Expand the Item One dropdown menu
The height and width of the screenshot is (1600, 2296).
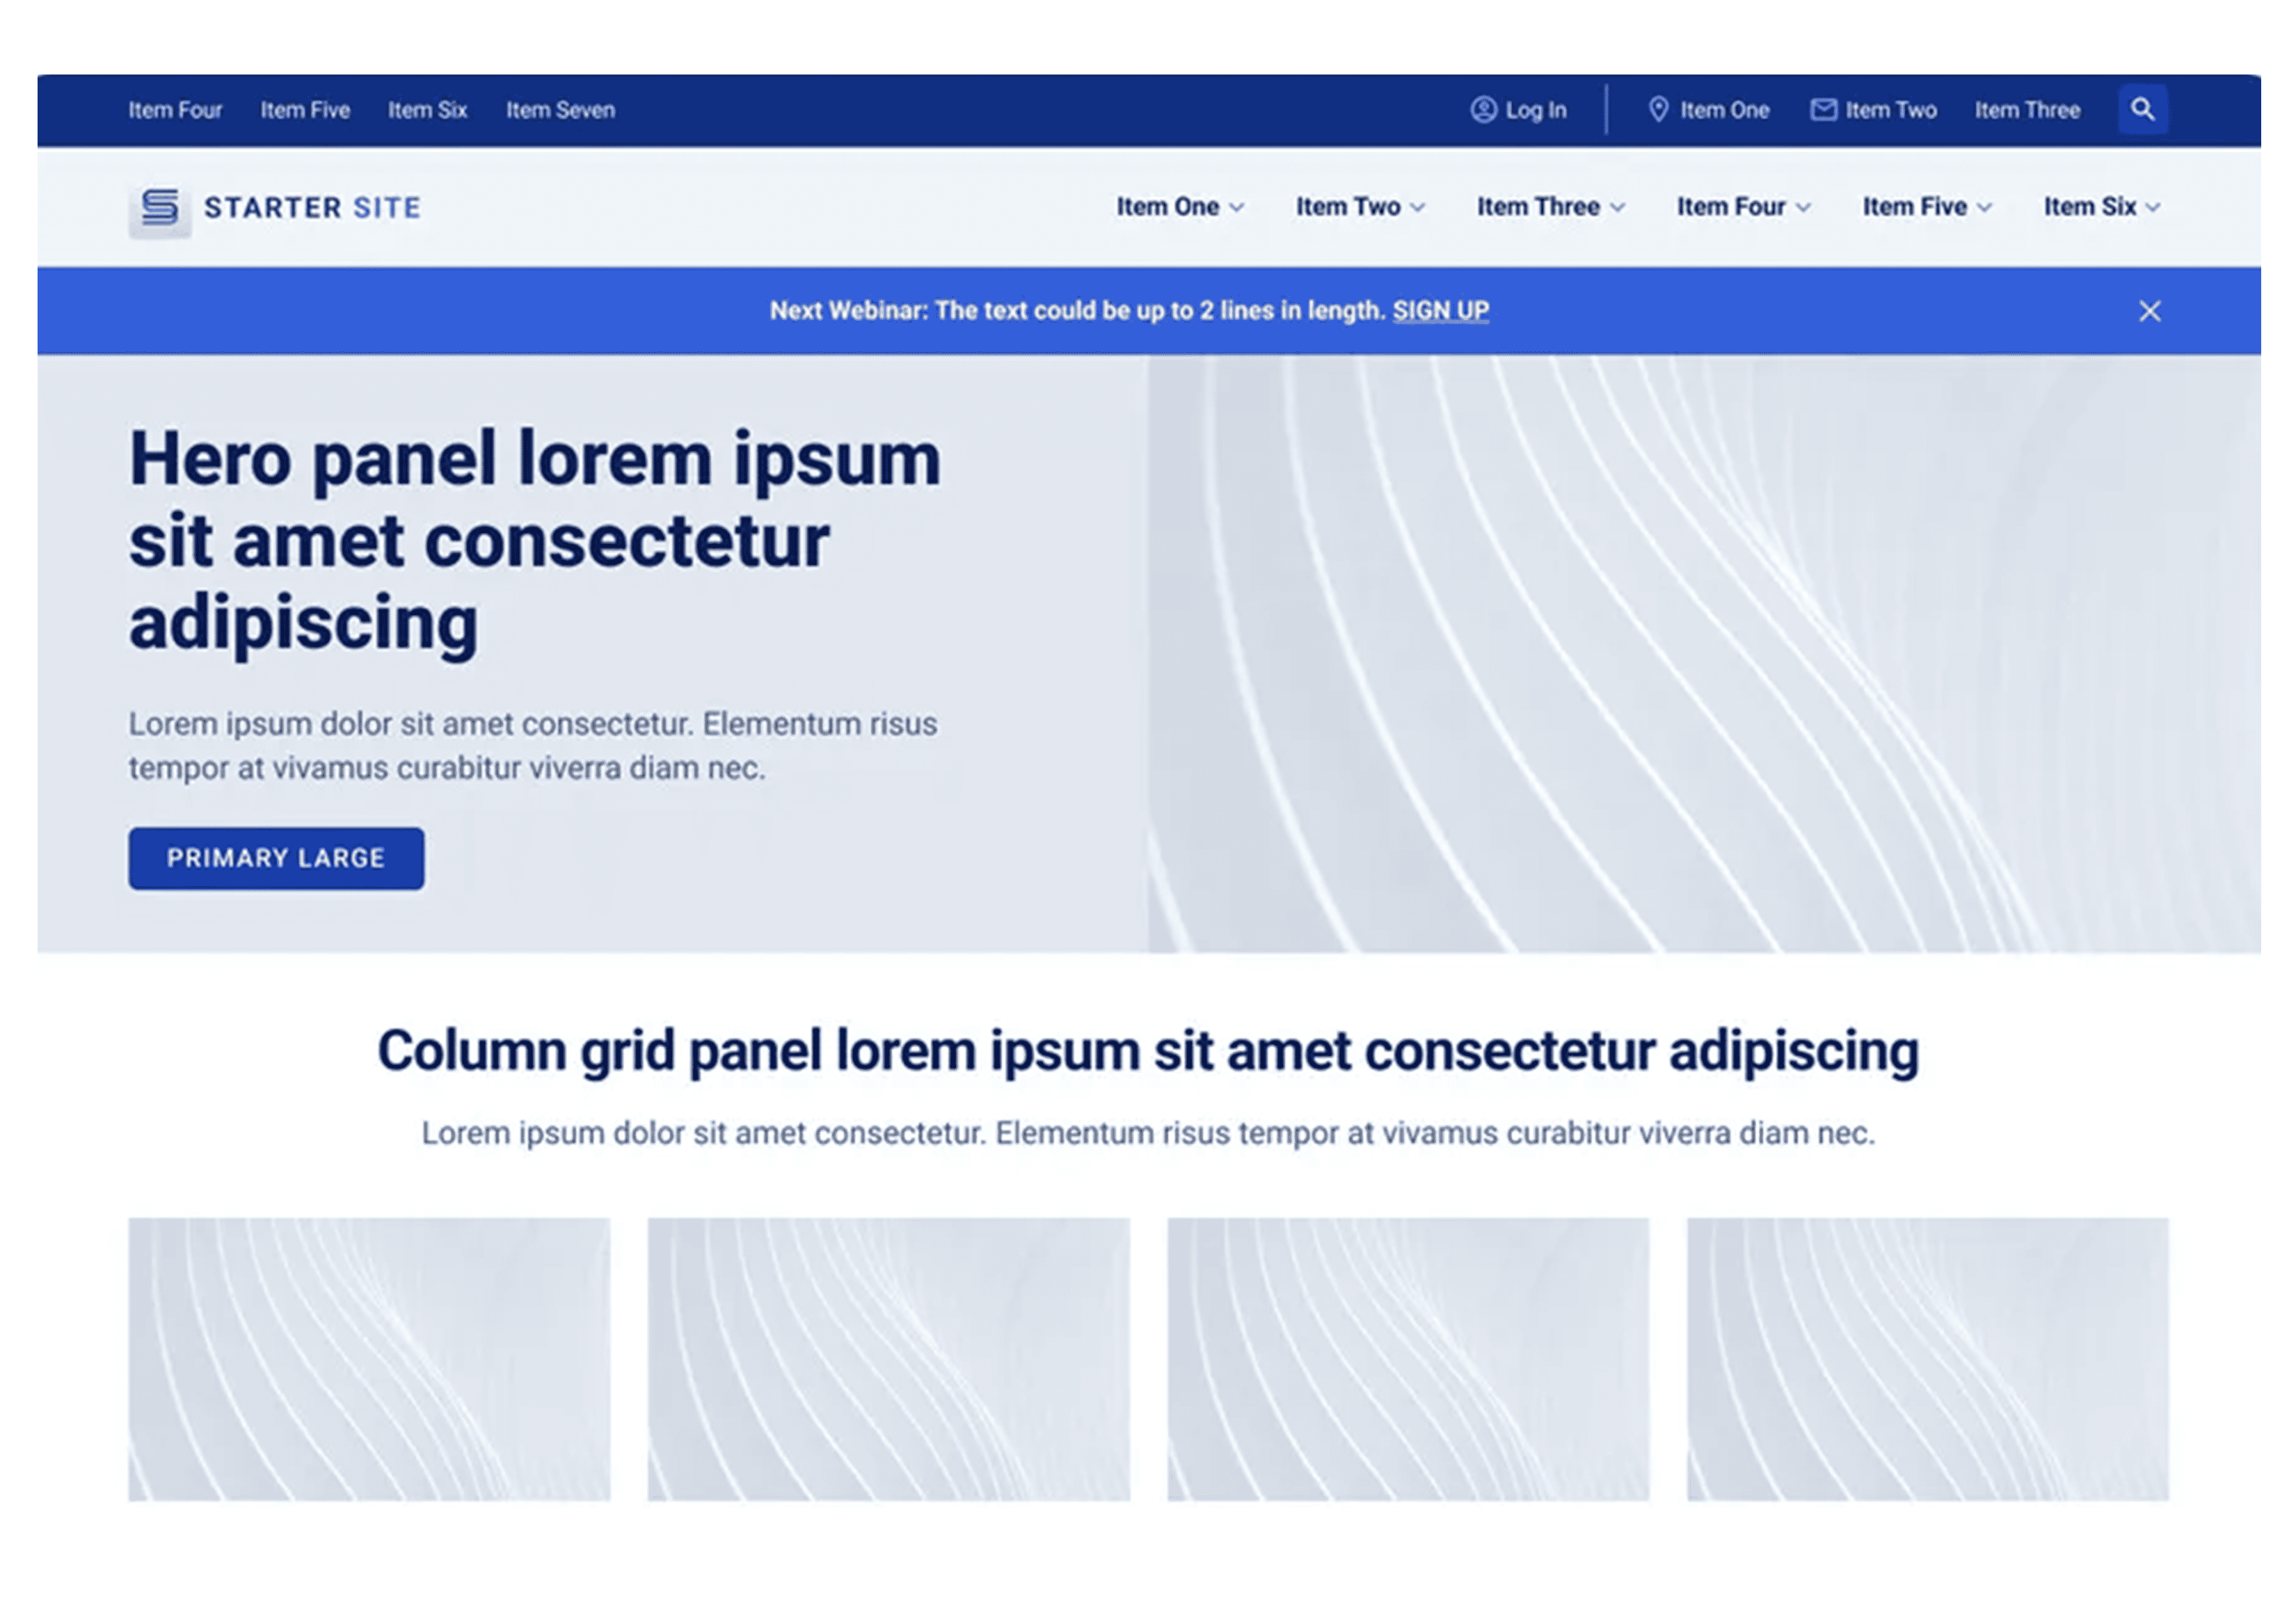pyautogui.click(x=1179, y=207)
